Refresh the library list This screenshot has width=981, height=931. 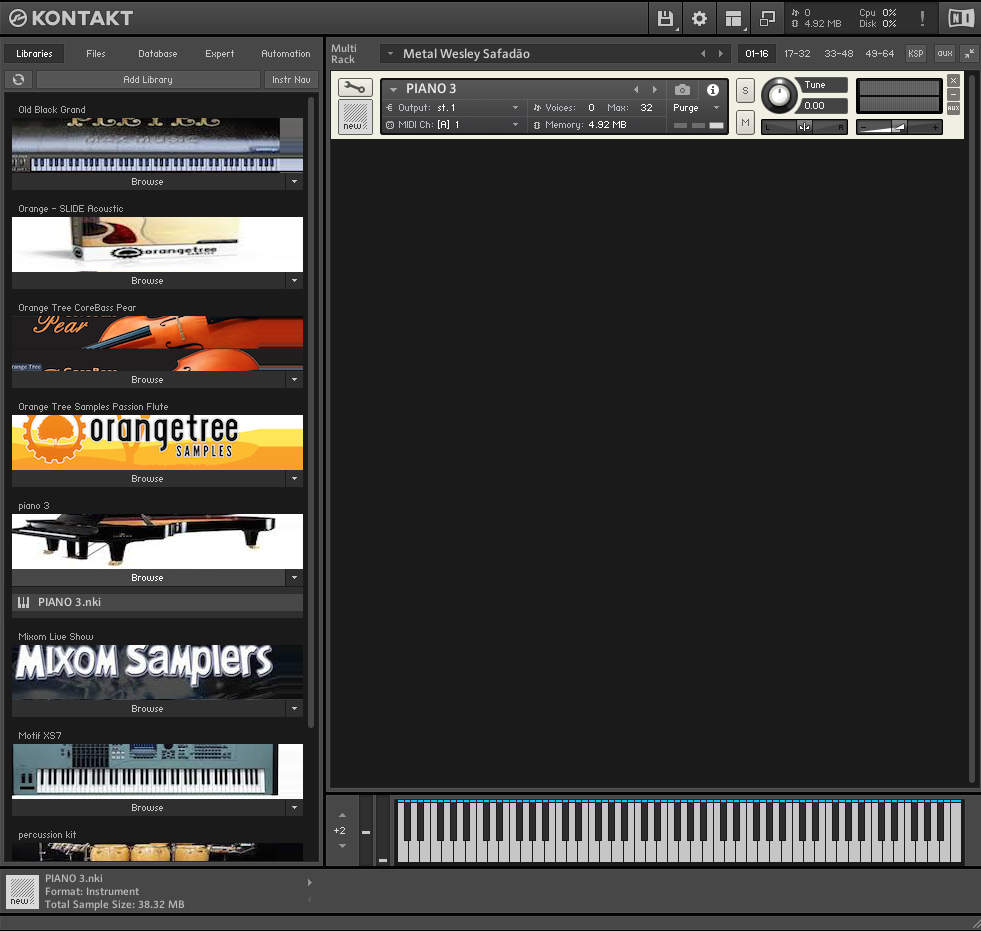coord(19,79)
